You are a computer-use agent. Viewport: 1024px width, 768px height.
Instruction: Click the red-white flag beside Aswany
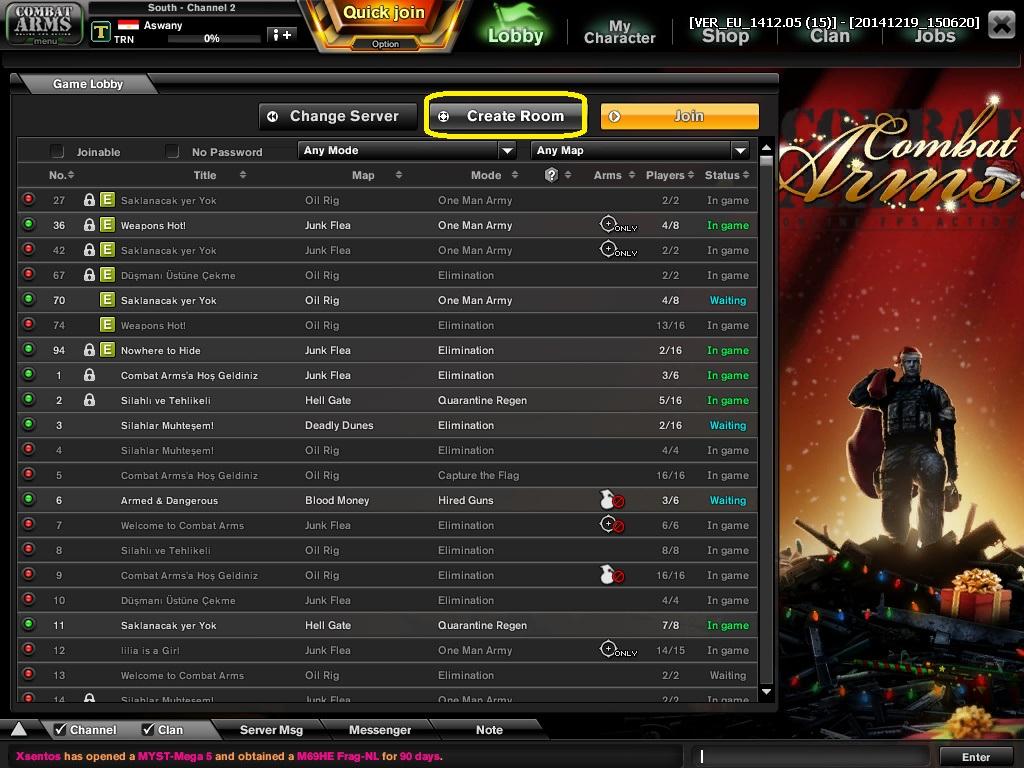tap(127, 25)
